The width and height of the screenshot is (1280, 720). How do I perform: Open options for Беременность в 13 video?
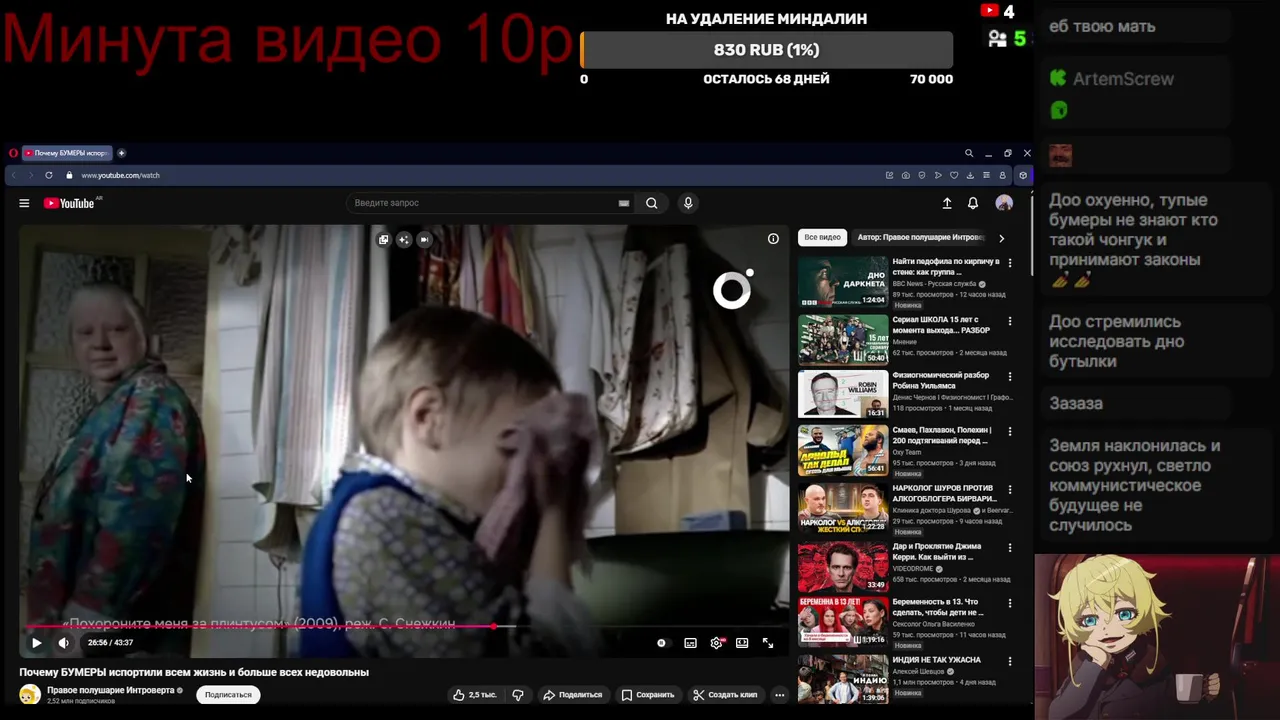click(1009, 604)
